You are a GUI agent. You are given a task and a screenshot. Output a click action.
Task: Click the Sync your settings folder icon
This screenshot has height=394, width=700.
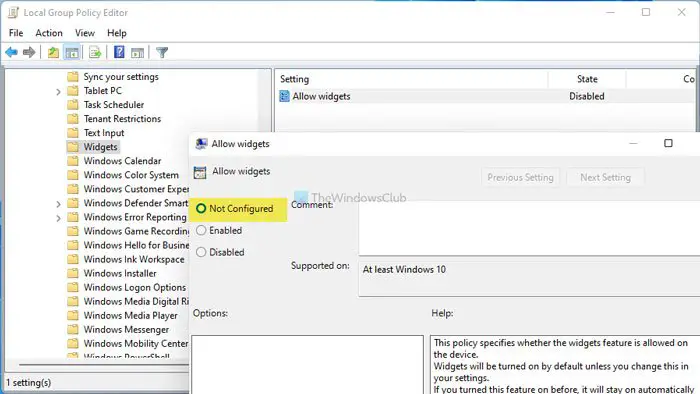73,77
